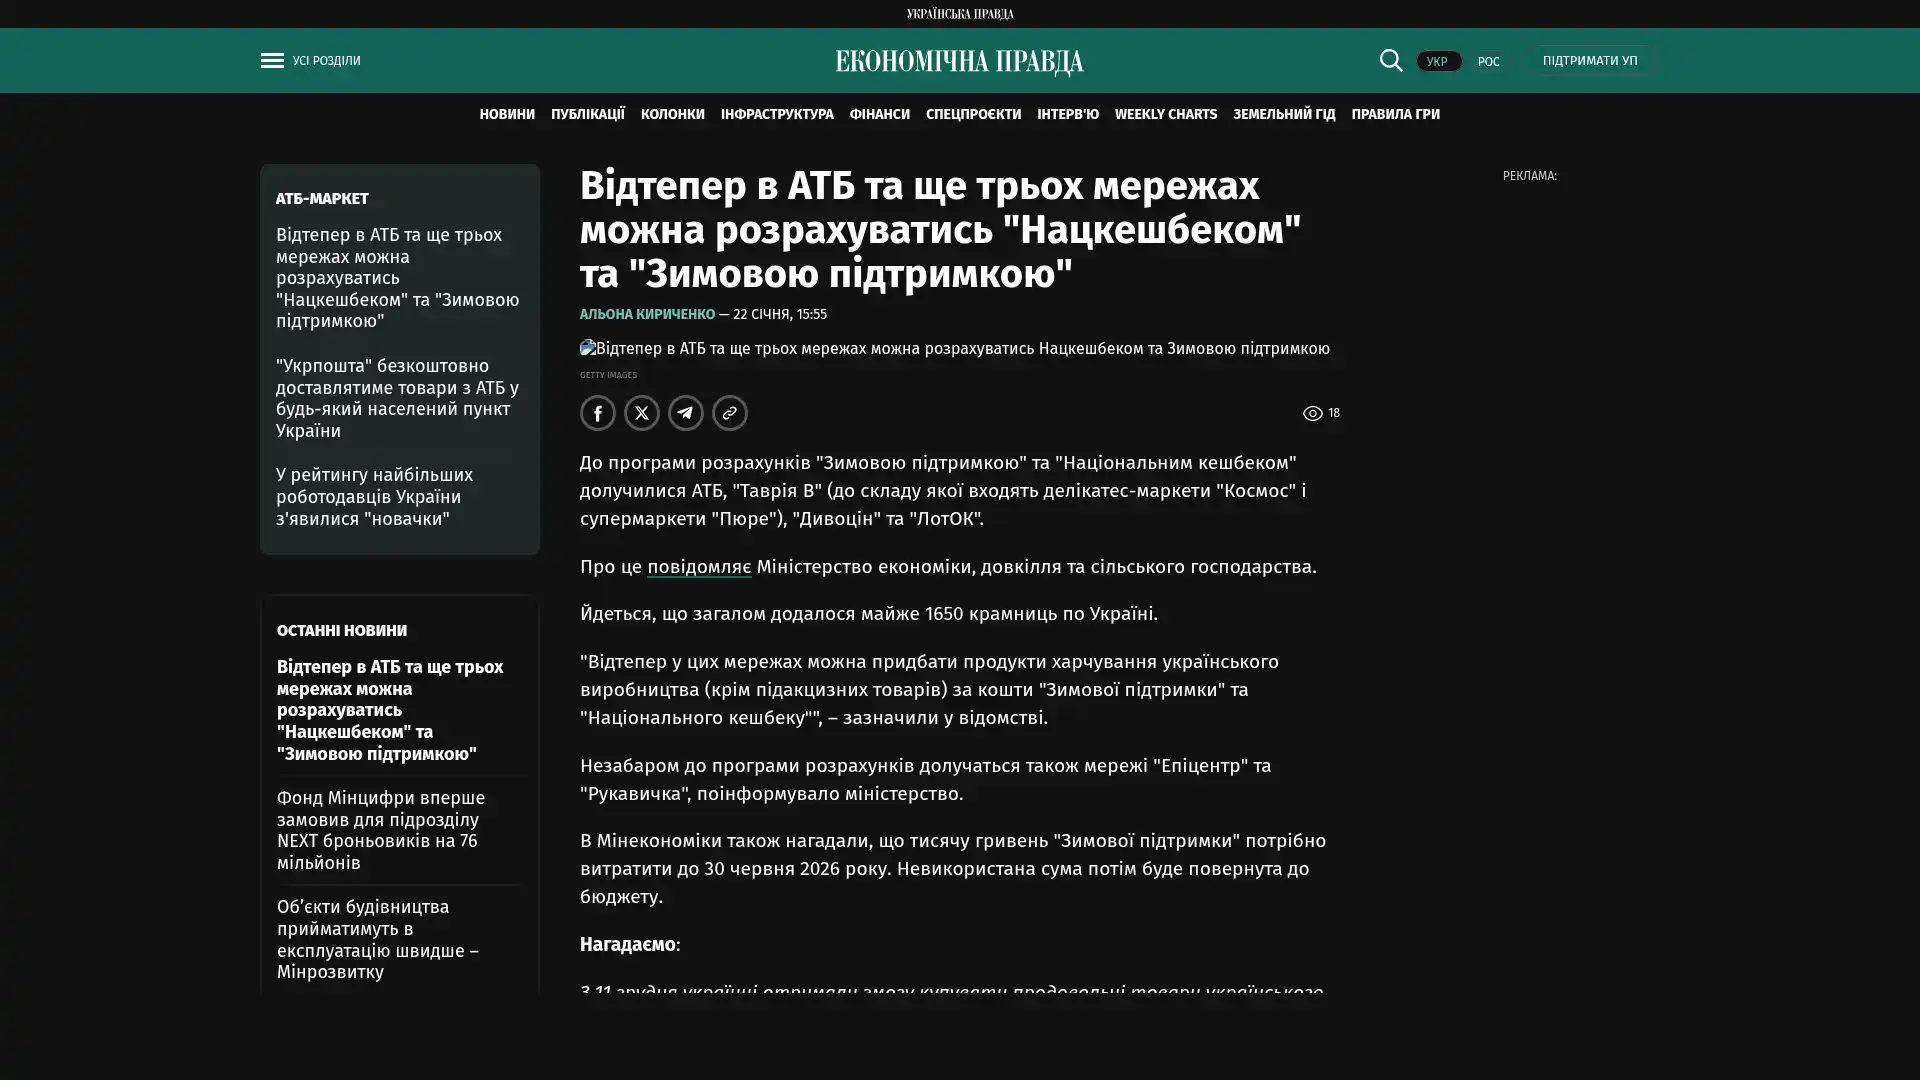
Task: Switch language to РОС
Action: point(1488,62)
